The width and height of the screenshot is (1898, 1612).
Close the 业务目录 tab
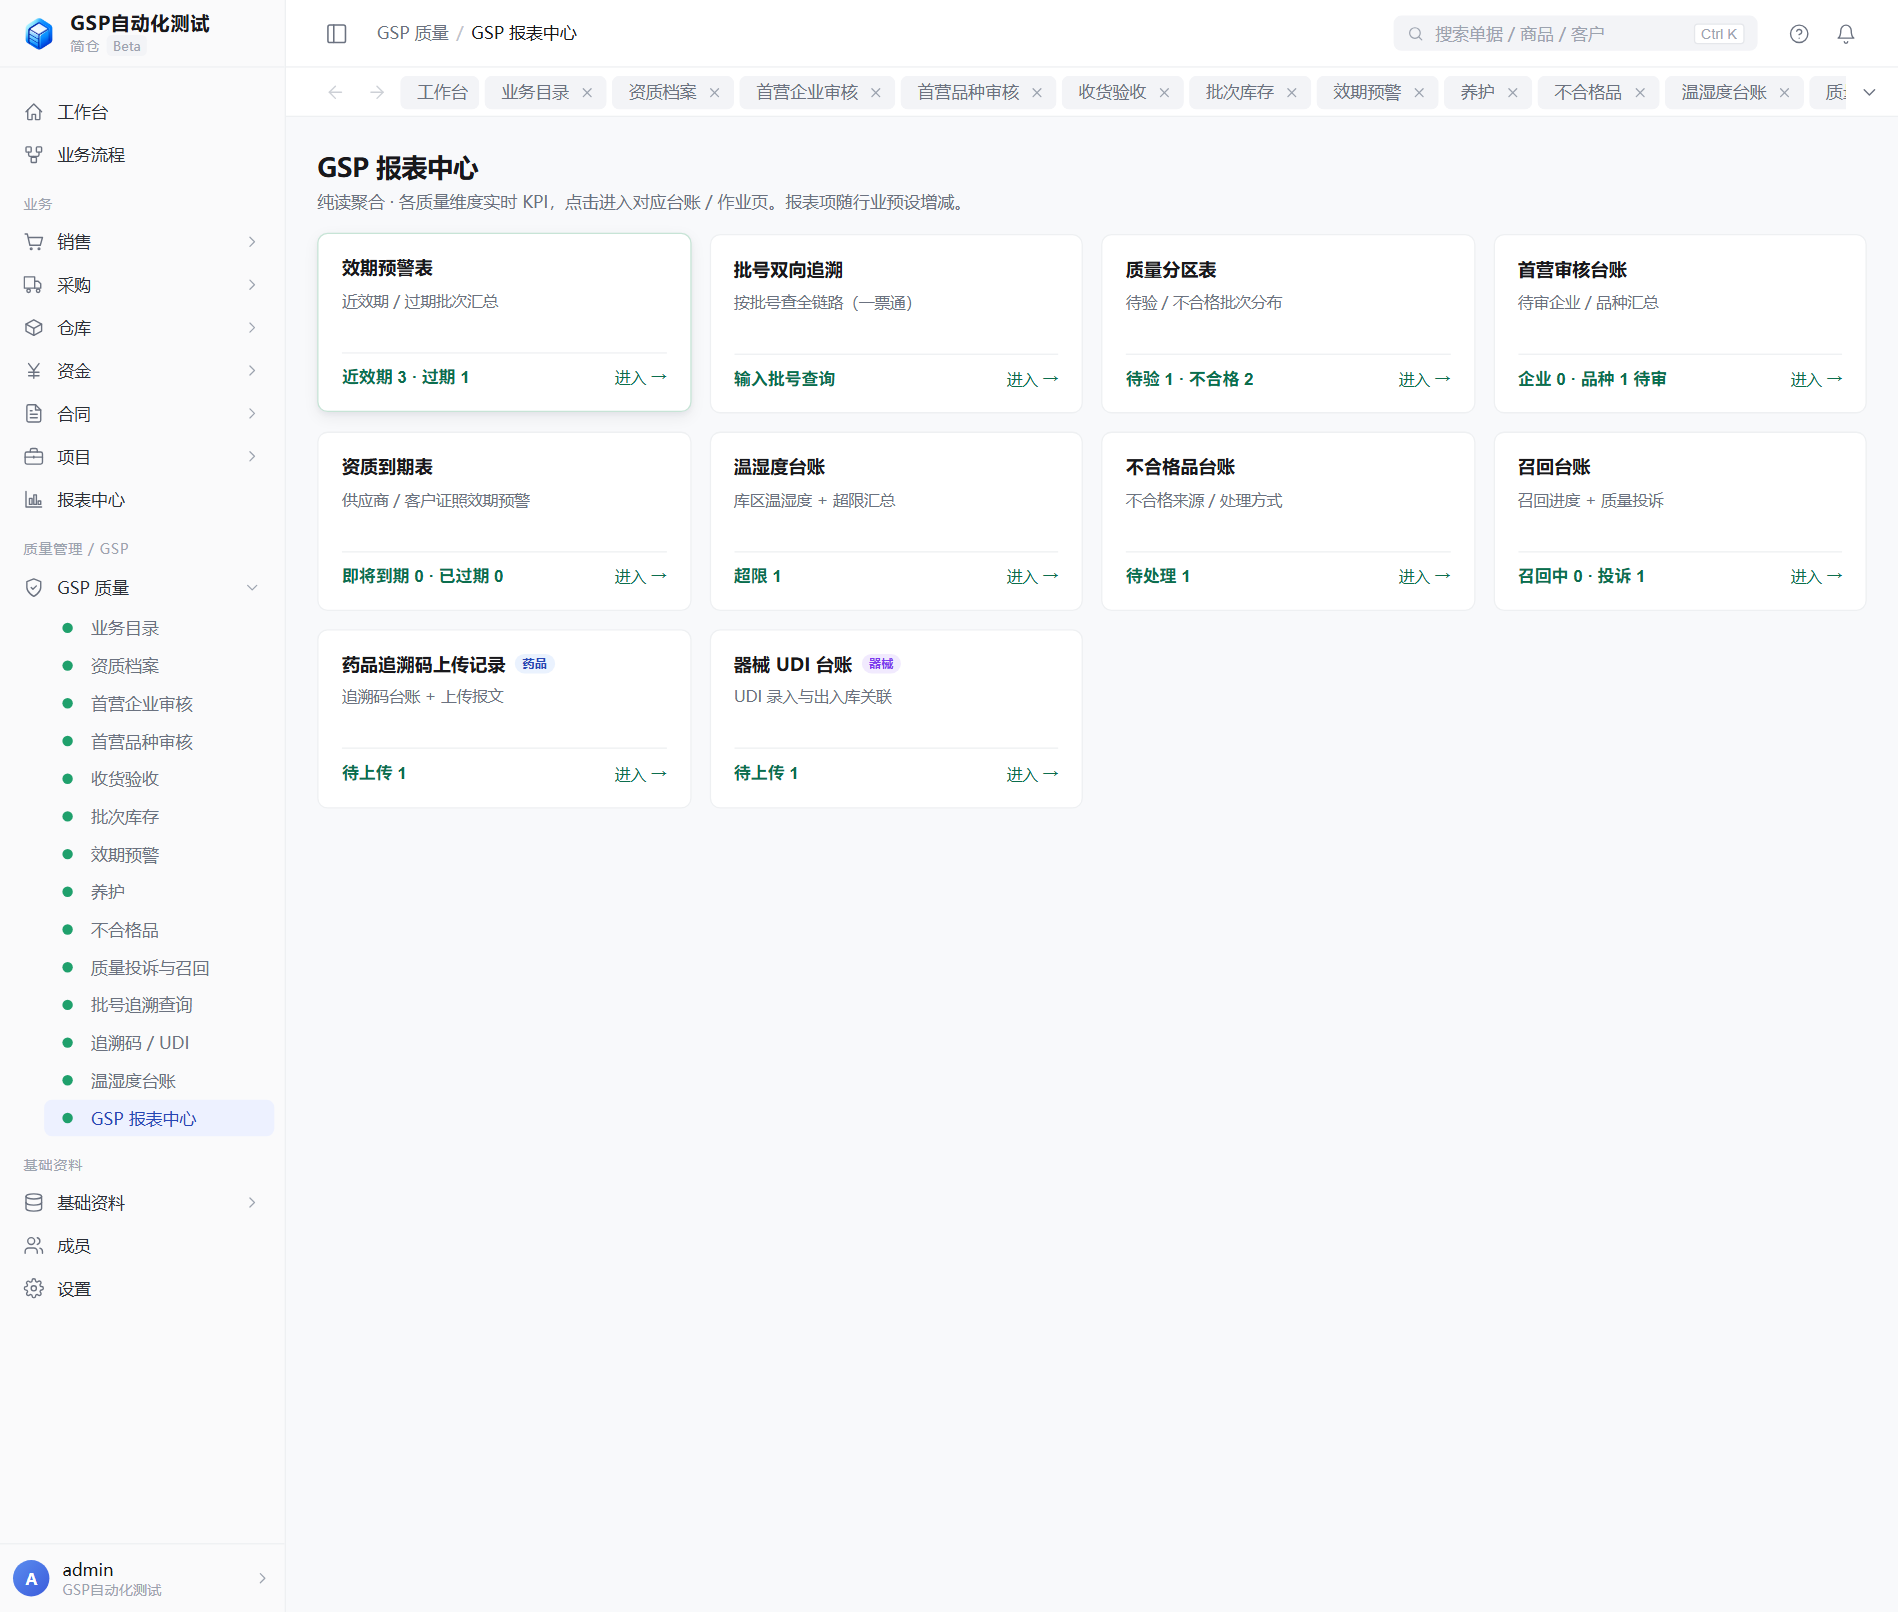[587, 93]
